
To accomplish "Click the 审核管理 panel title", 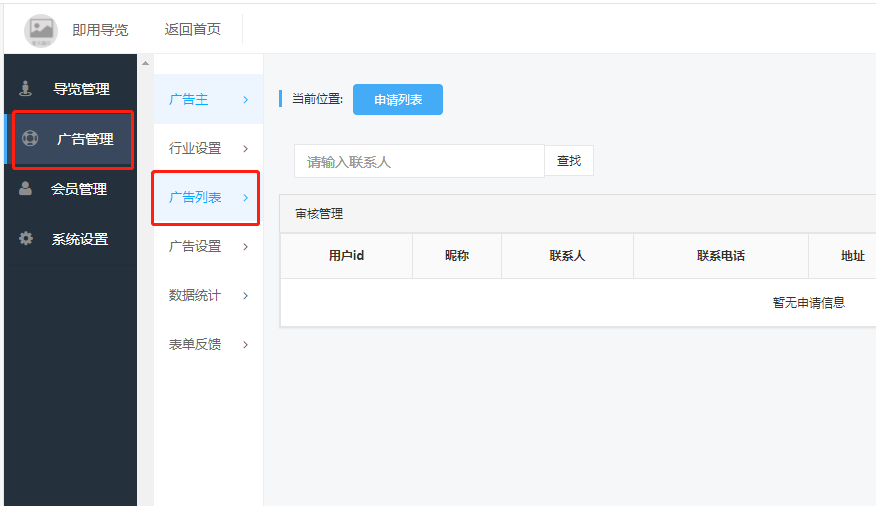I will [319, 214].
